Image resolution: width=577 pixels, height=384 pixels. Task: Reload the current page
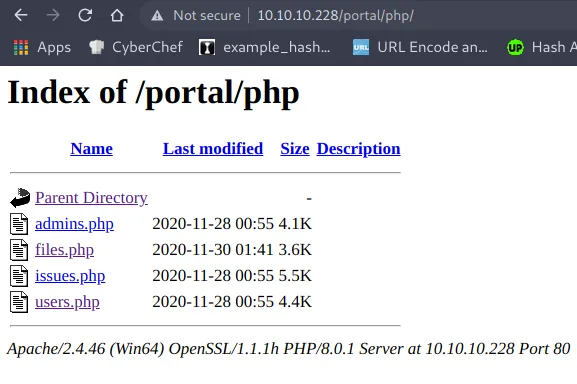pyautogui.click(x=85, y=15)
